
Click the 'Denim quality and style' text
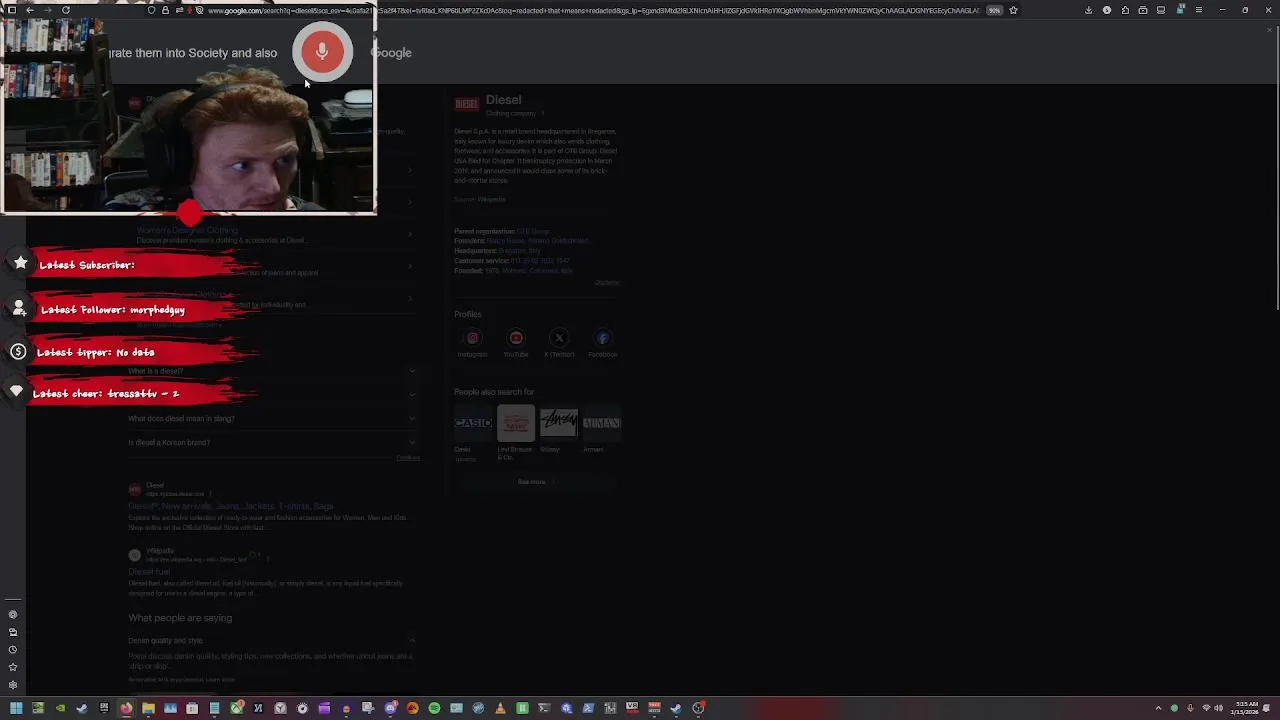[x=165, y=641]
